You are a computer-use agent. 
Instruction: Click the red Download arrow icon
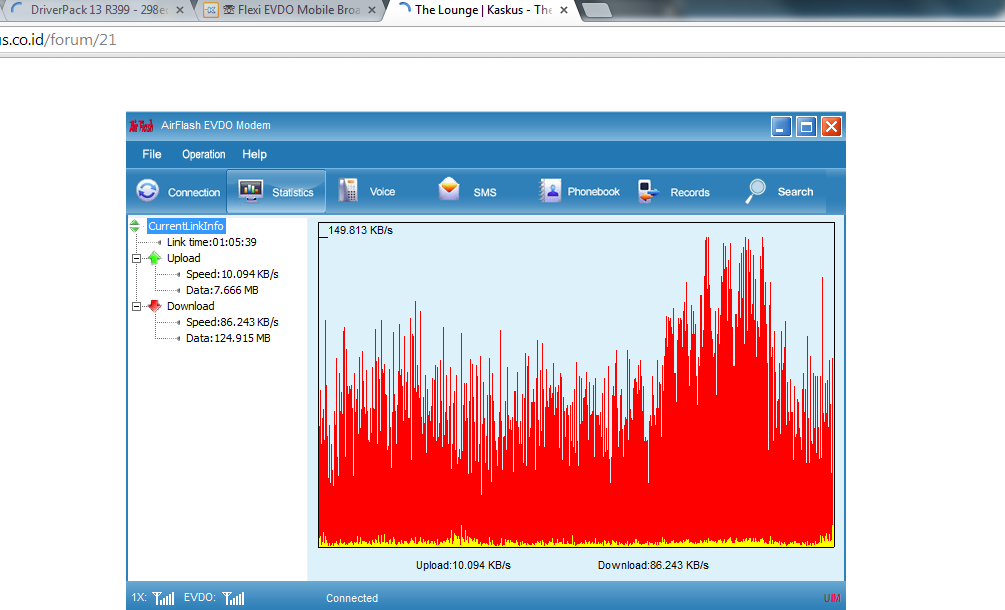click(x=154, y=306)
